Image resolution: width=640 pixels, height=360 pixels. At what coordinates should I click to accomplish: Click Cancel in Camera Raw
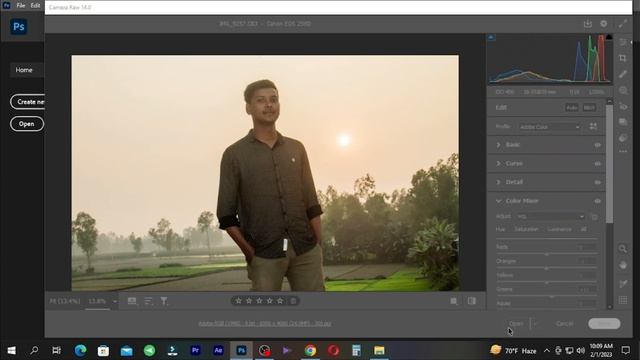[564, 324]
